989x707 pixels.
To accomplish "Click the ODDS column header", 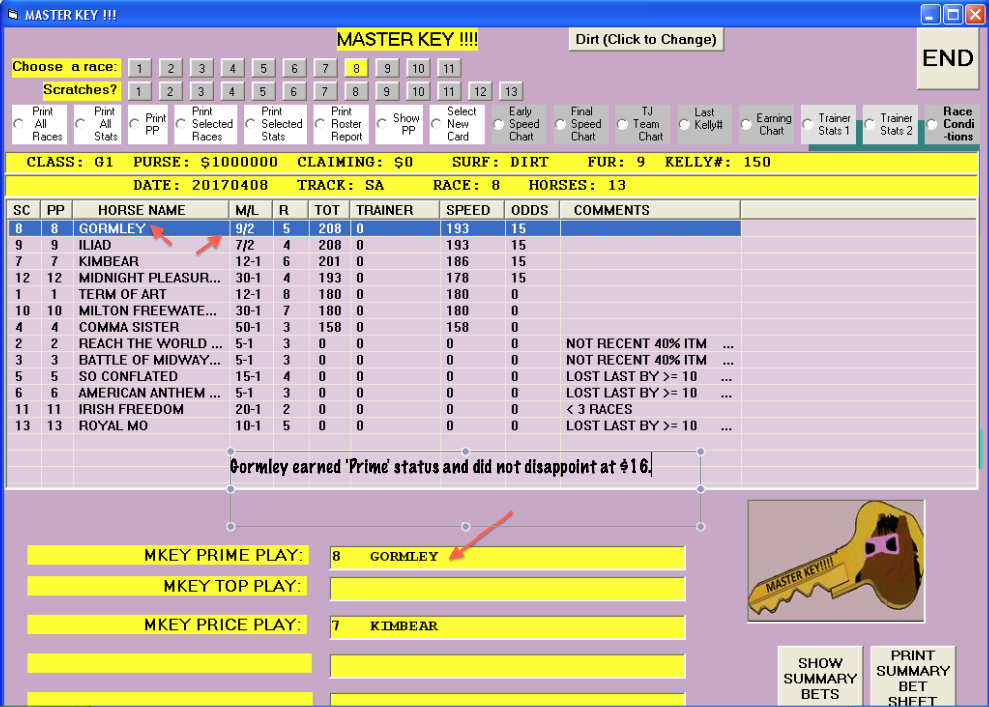I will [532, 210].
